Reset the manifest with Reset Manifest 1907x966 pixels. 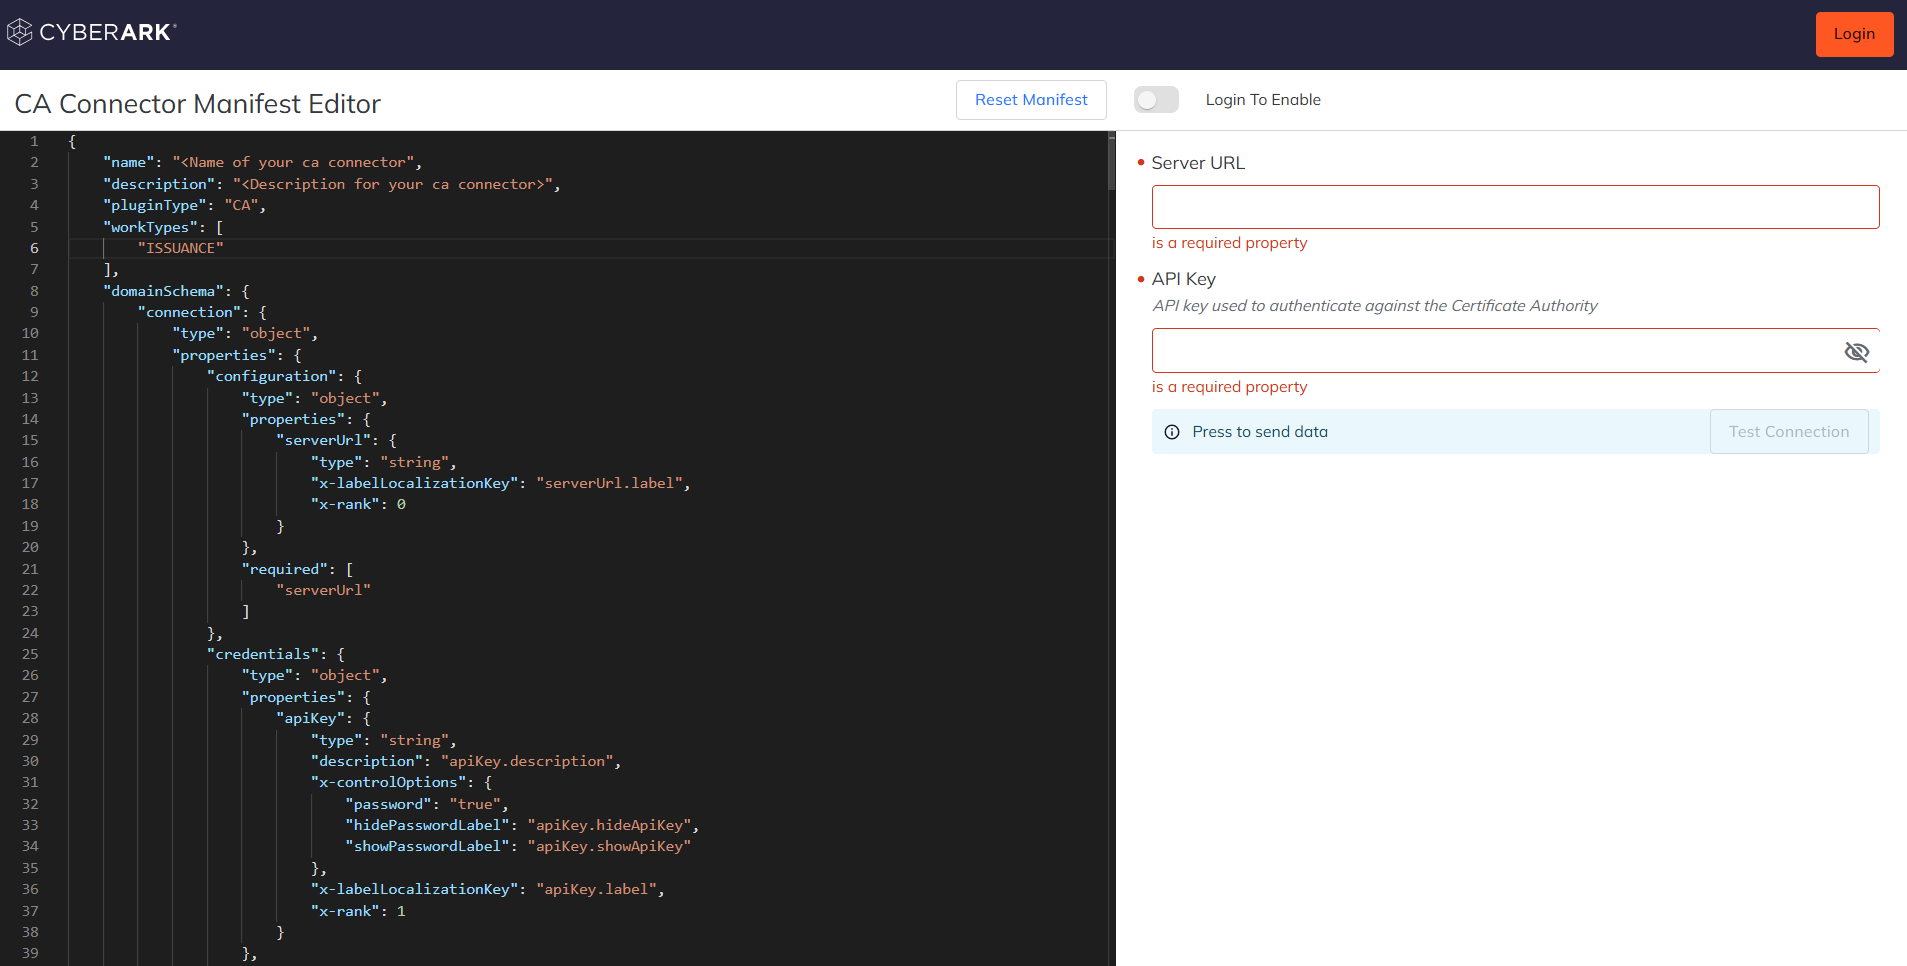pos(1031,100)
